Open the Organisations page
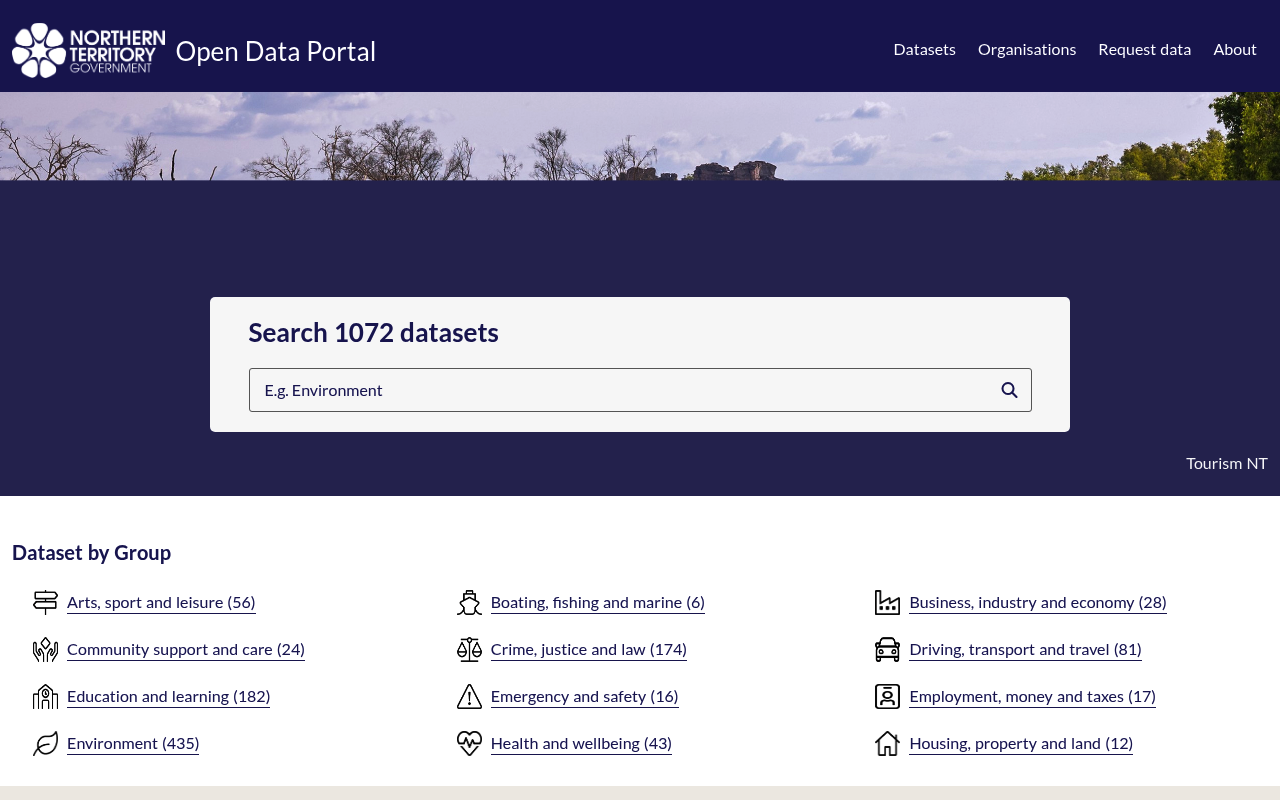 (x=1027, y=49)
